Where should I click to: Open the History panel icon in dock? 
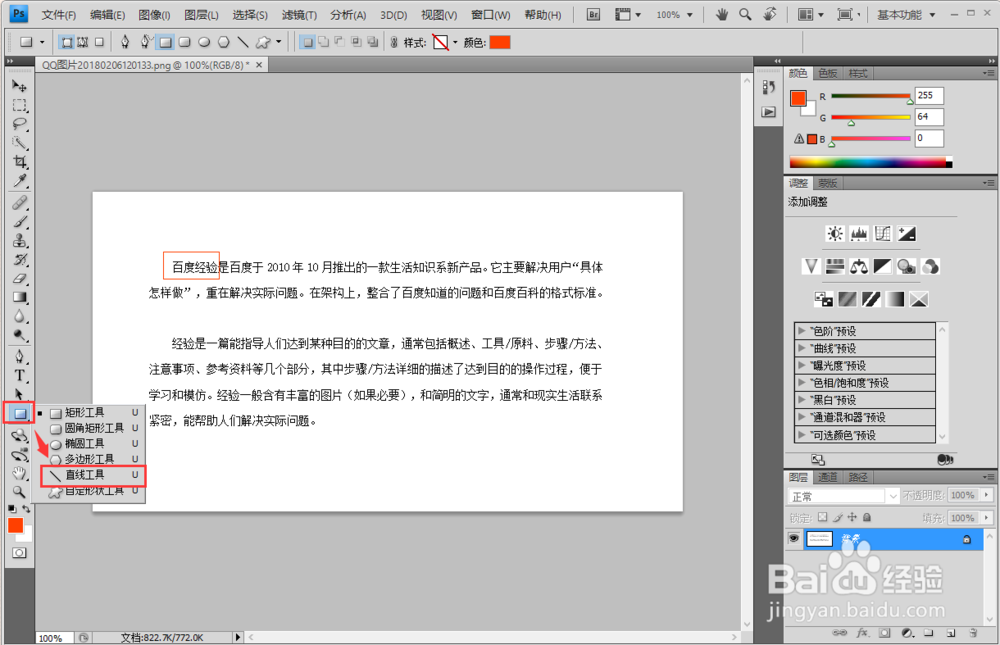pyautogui.click(x=768, y=87)
